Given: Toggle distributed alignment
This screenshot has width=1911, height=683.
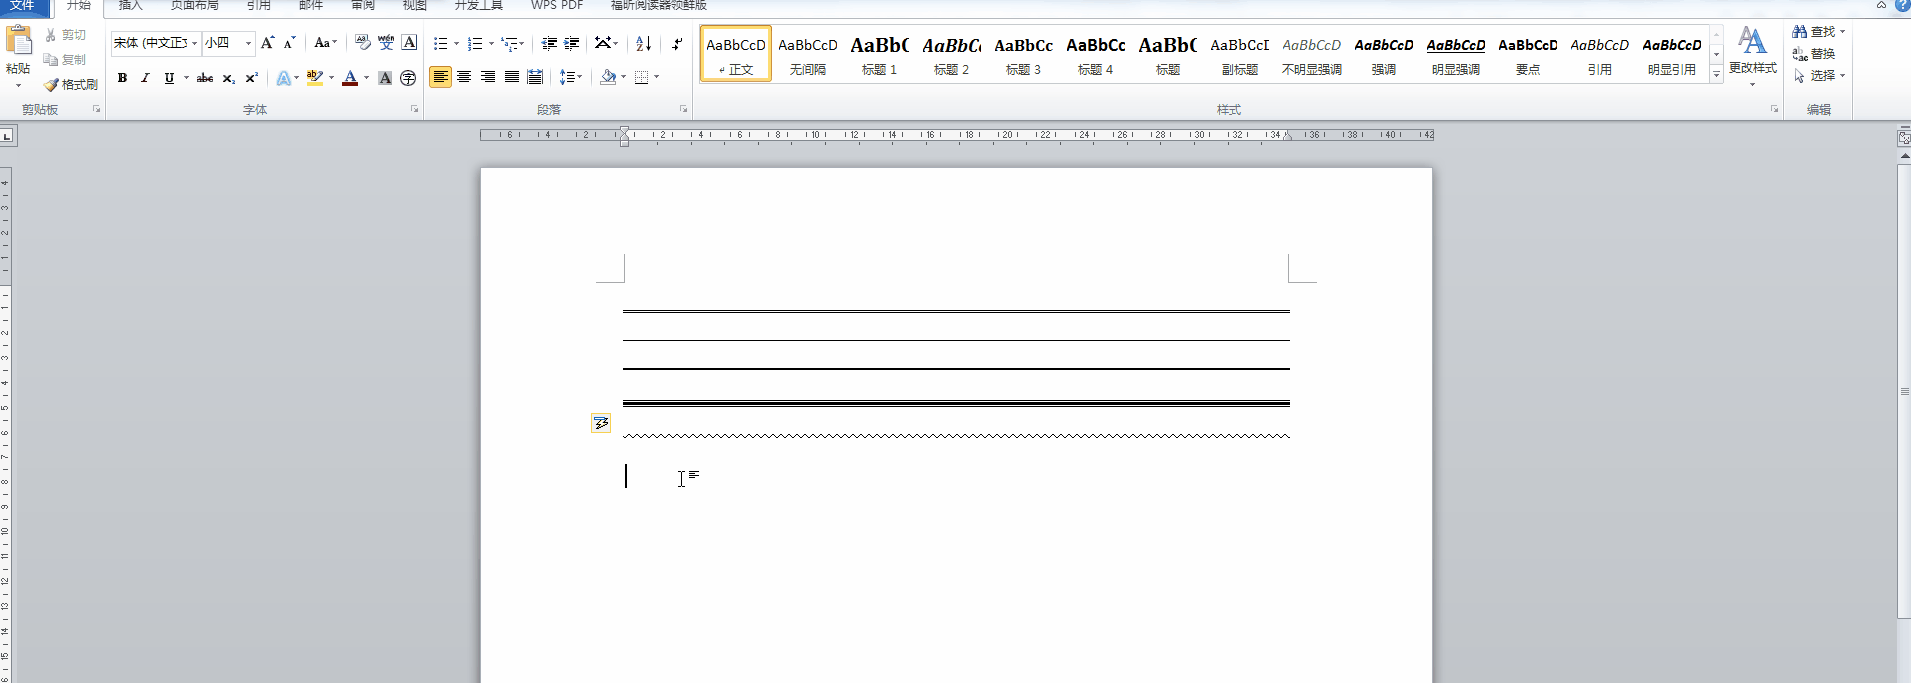Looking at the screenshot, I should [535, 77].
